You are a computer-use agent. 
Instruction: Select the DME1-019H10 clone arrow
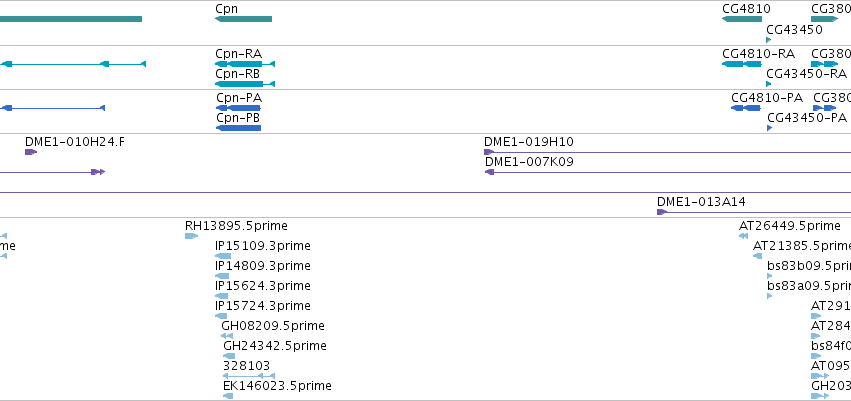pyautogui.click(x=489, y=152)
